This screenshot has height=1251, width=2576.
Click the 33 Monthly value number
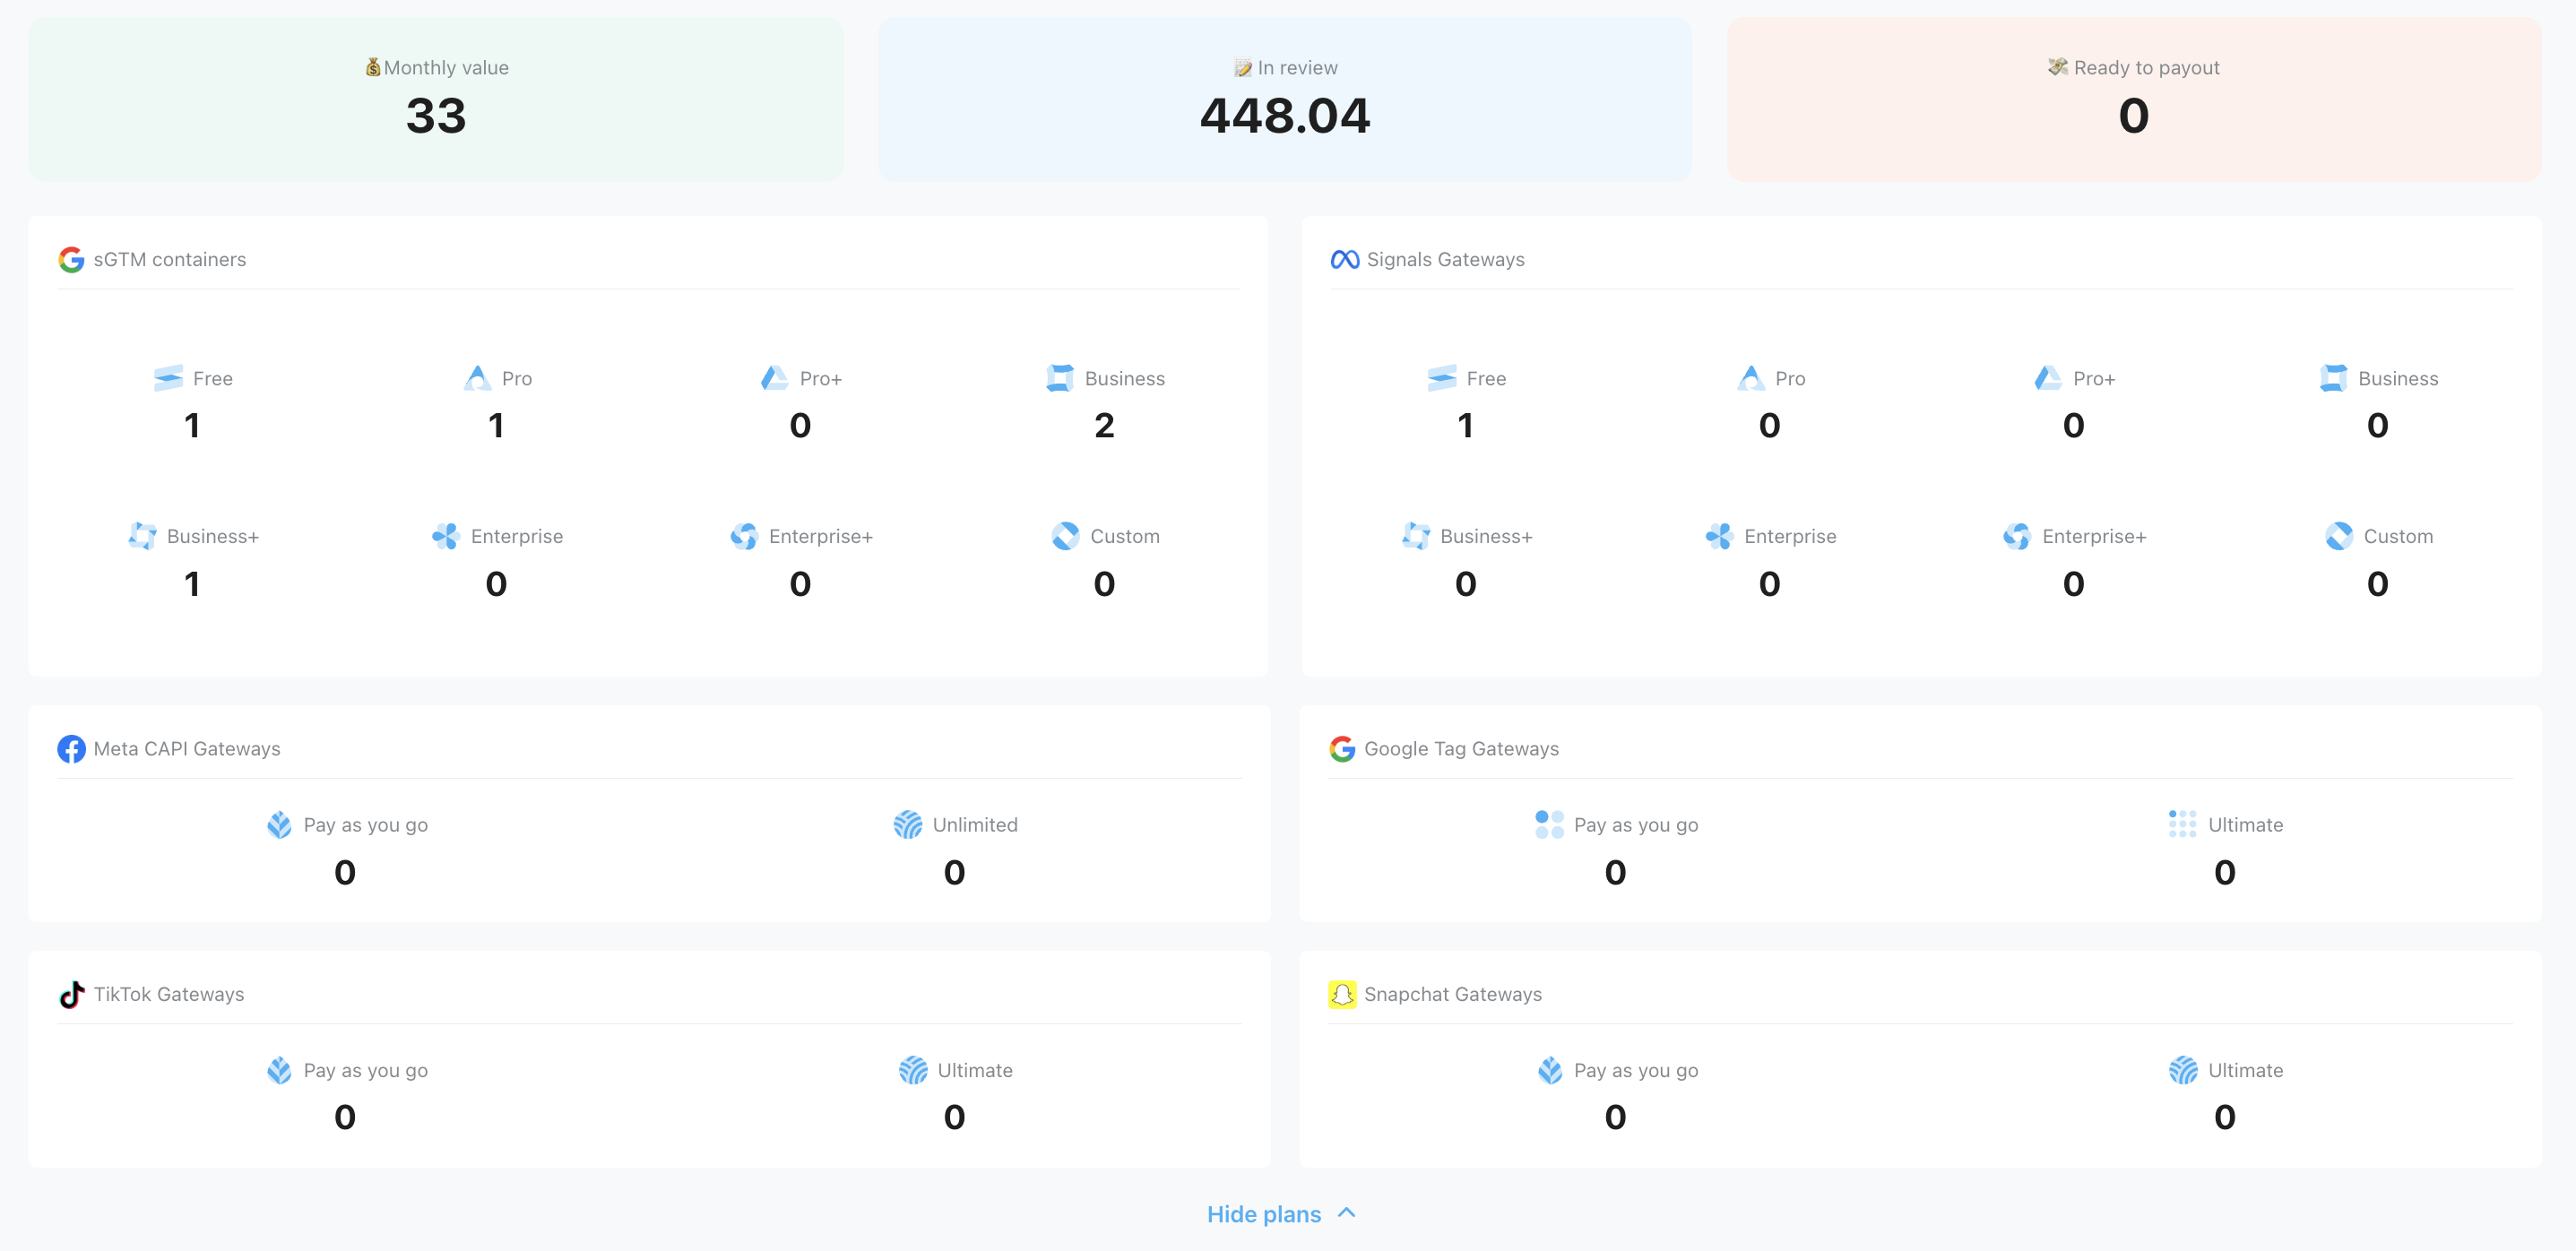pyautogui.click(x=436, y=116)
